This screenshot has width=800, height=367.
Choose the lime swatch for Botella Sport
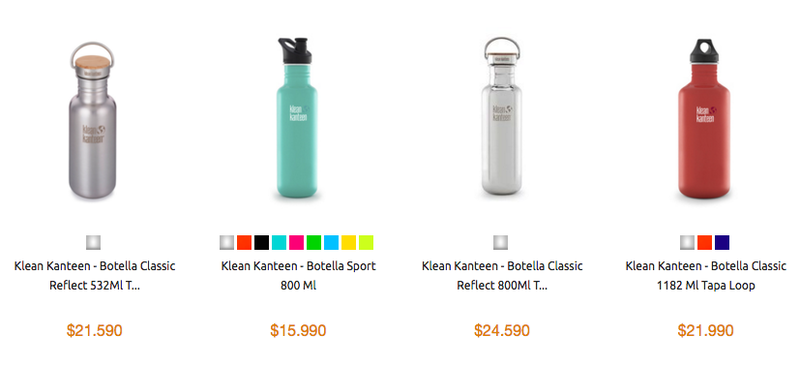[366, 242]
